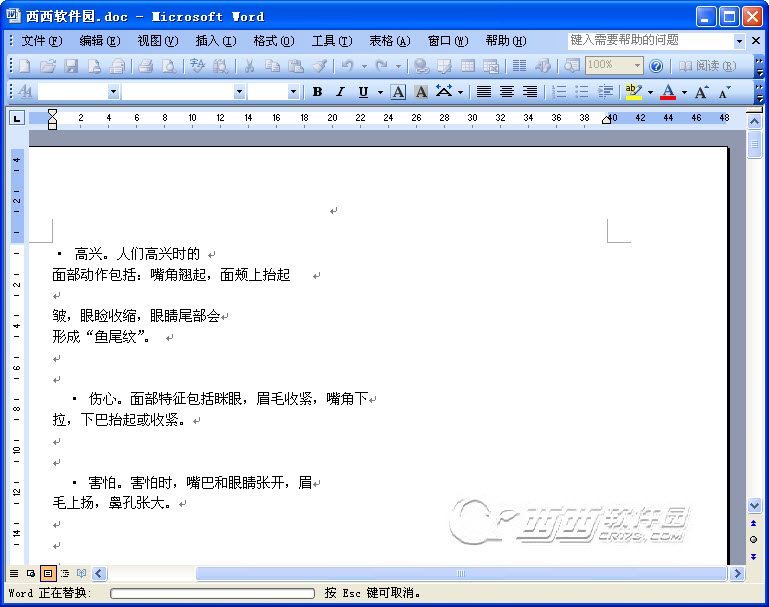Open the 插入(I) menu

click(x=216, y=40)
